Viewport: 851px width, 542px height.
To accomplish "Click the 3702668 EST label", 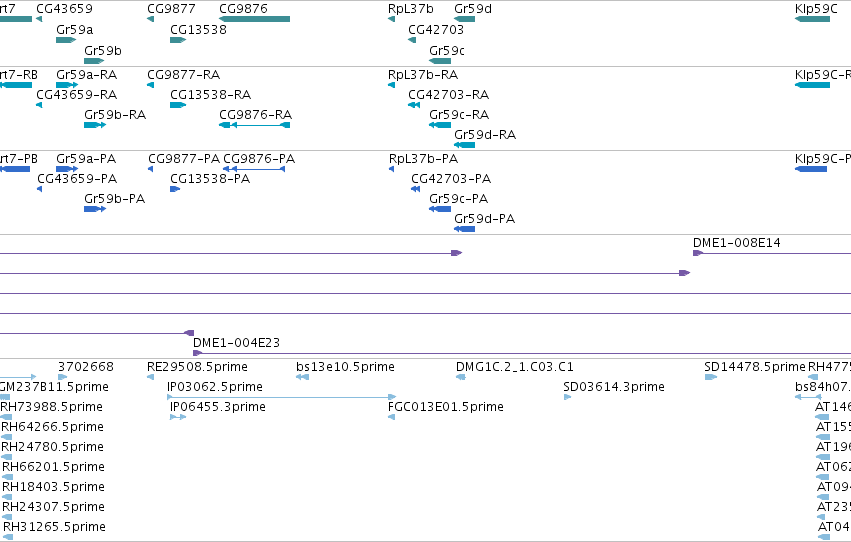I will pos(86,367).
